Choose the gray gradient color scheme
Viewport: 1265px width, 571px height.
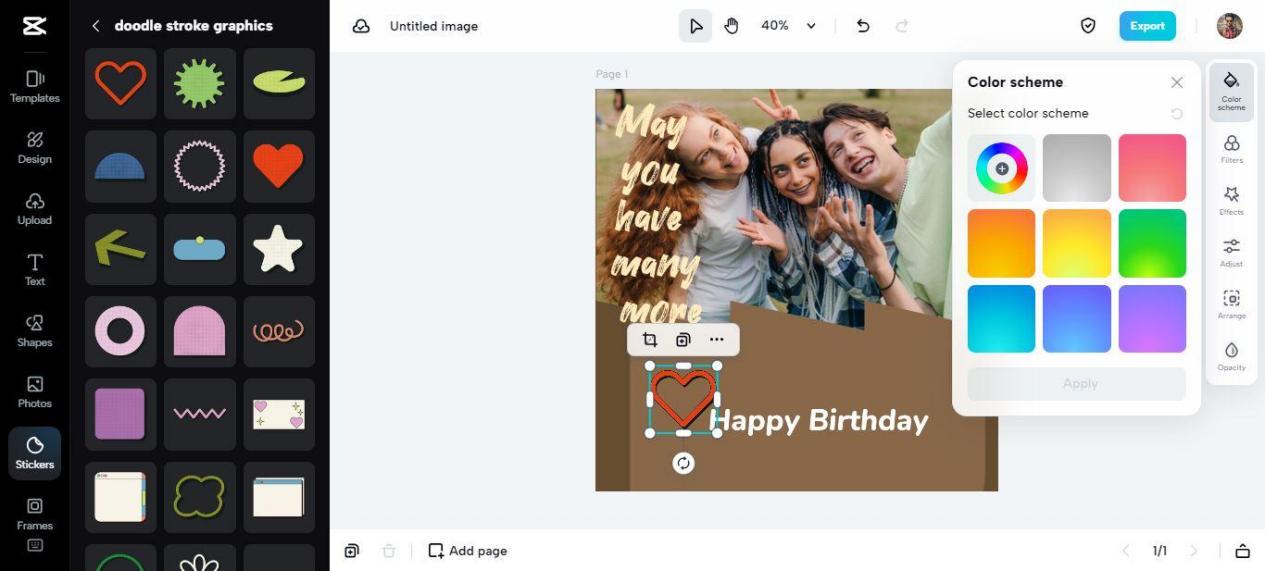1077,168
